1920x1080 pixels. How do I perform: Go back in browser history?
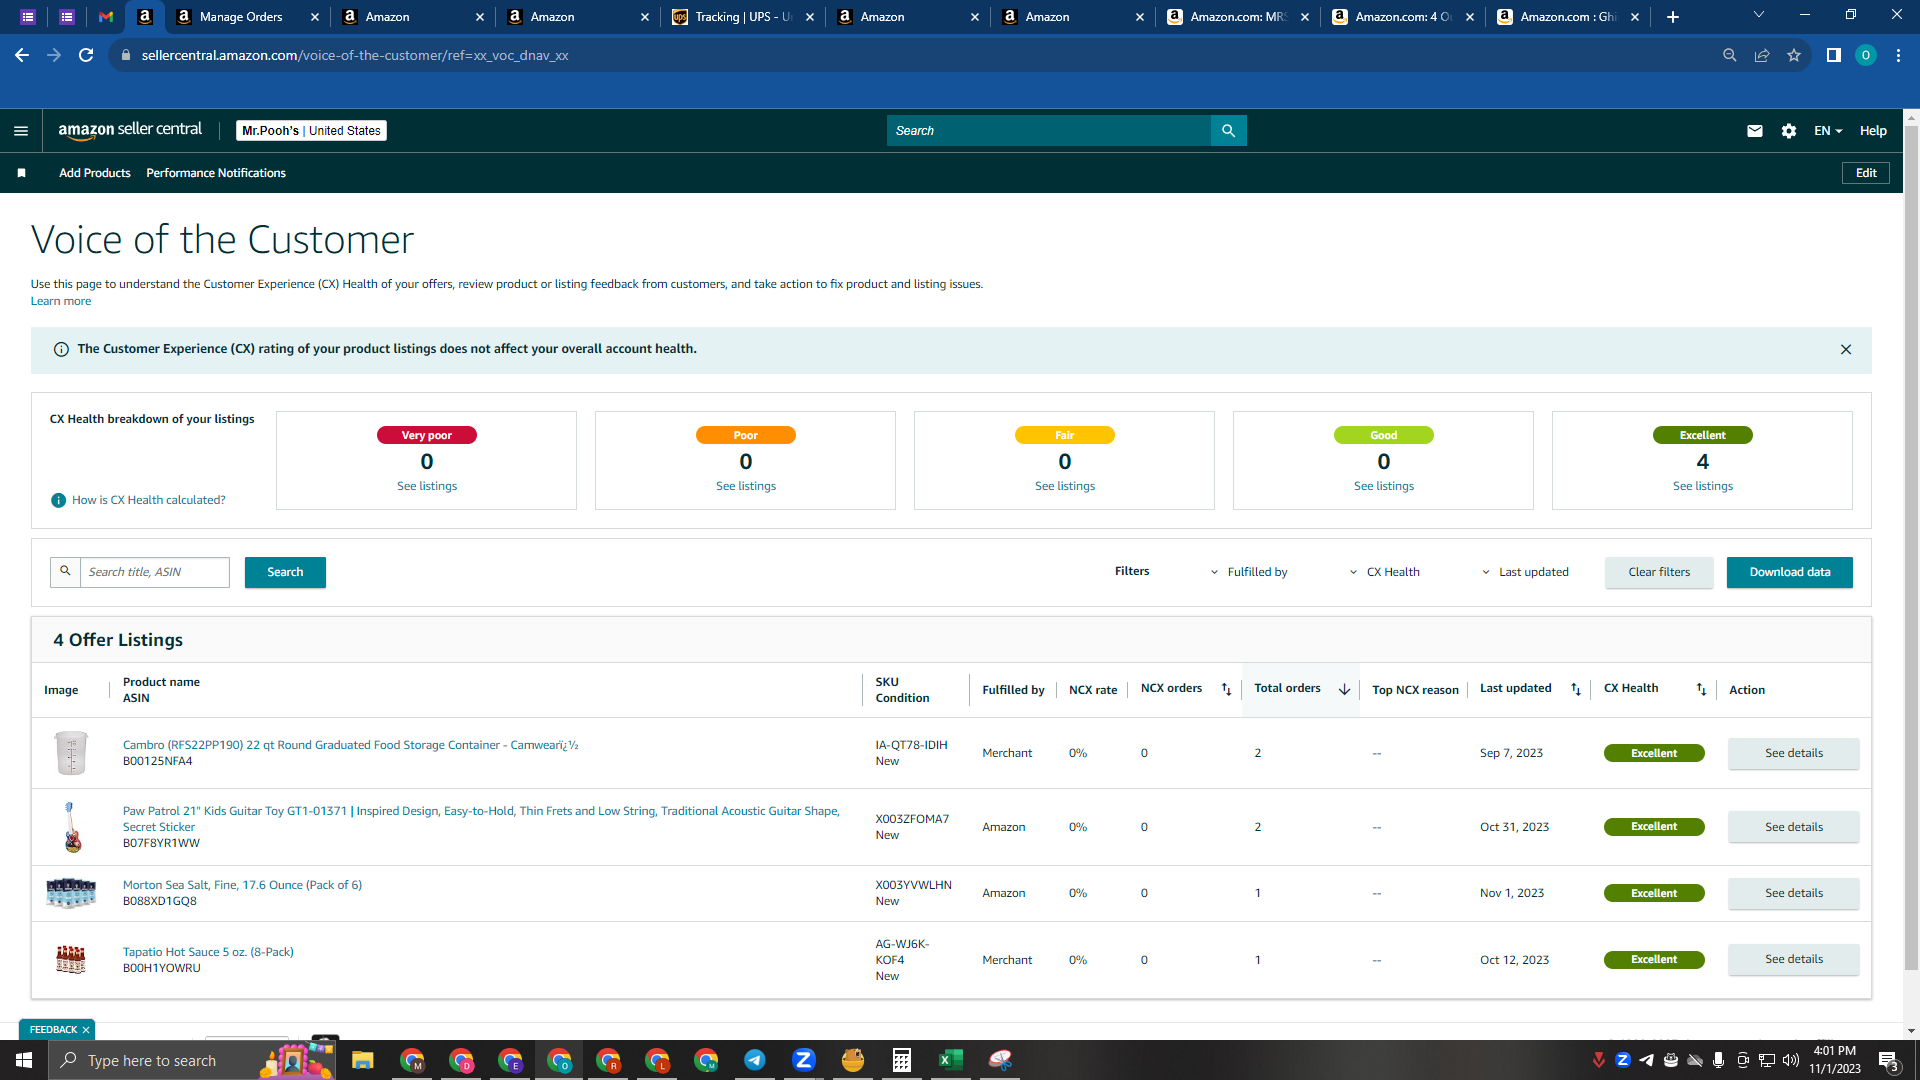point(22,55)
